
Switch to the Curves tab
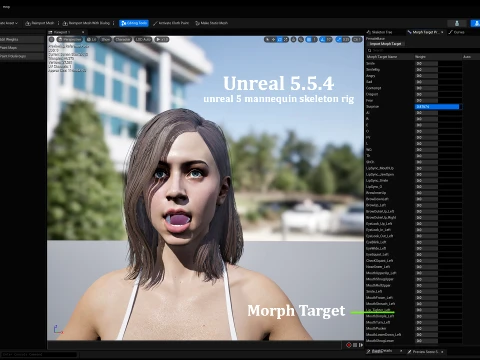pos(457,32)
